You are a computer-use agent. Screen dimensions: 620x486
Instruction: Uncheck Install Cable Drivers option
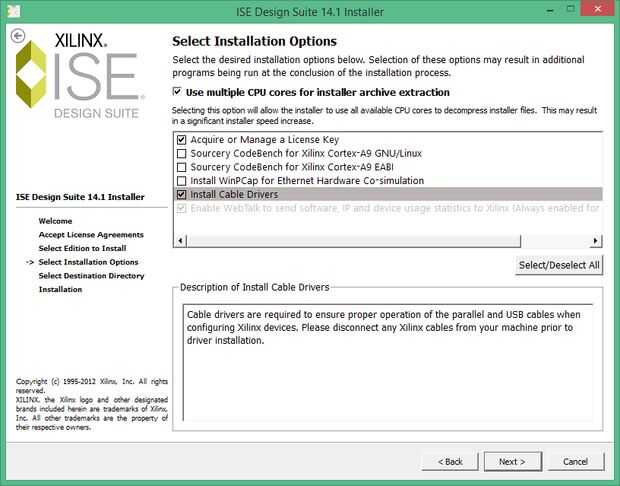181,195
